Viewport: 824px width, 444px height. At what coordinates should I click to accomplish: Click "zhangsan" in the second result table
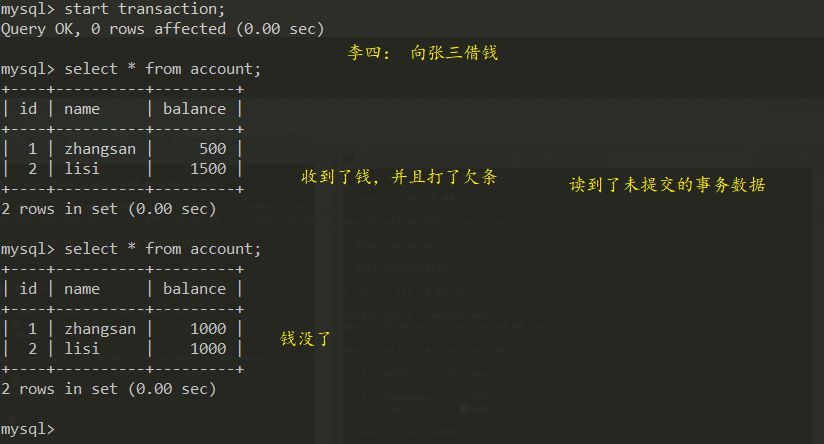[x=100, y=329]
